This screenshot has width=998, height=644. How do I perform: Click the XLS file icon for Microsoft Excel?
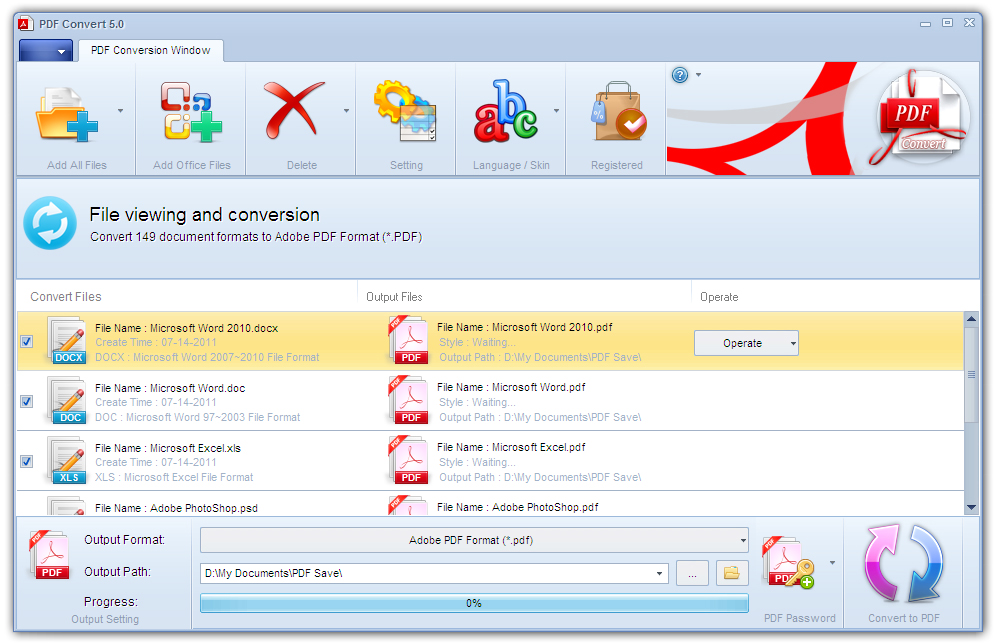coord(67,461)
